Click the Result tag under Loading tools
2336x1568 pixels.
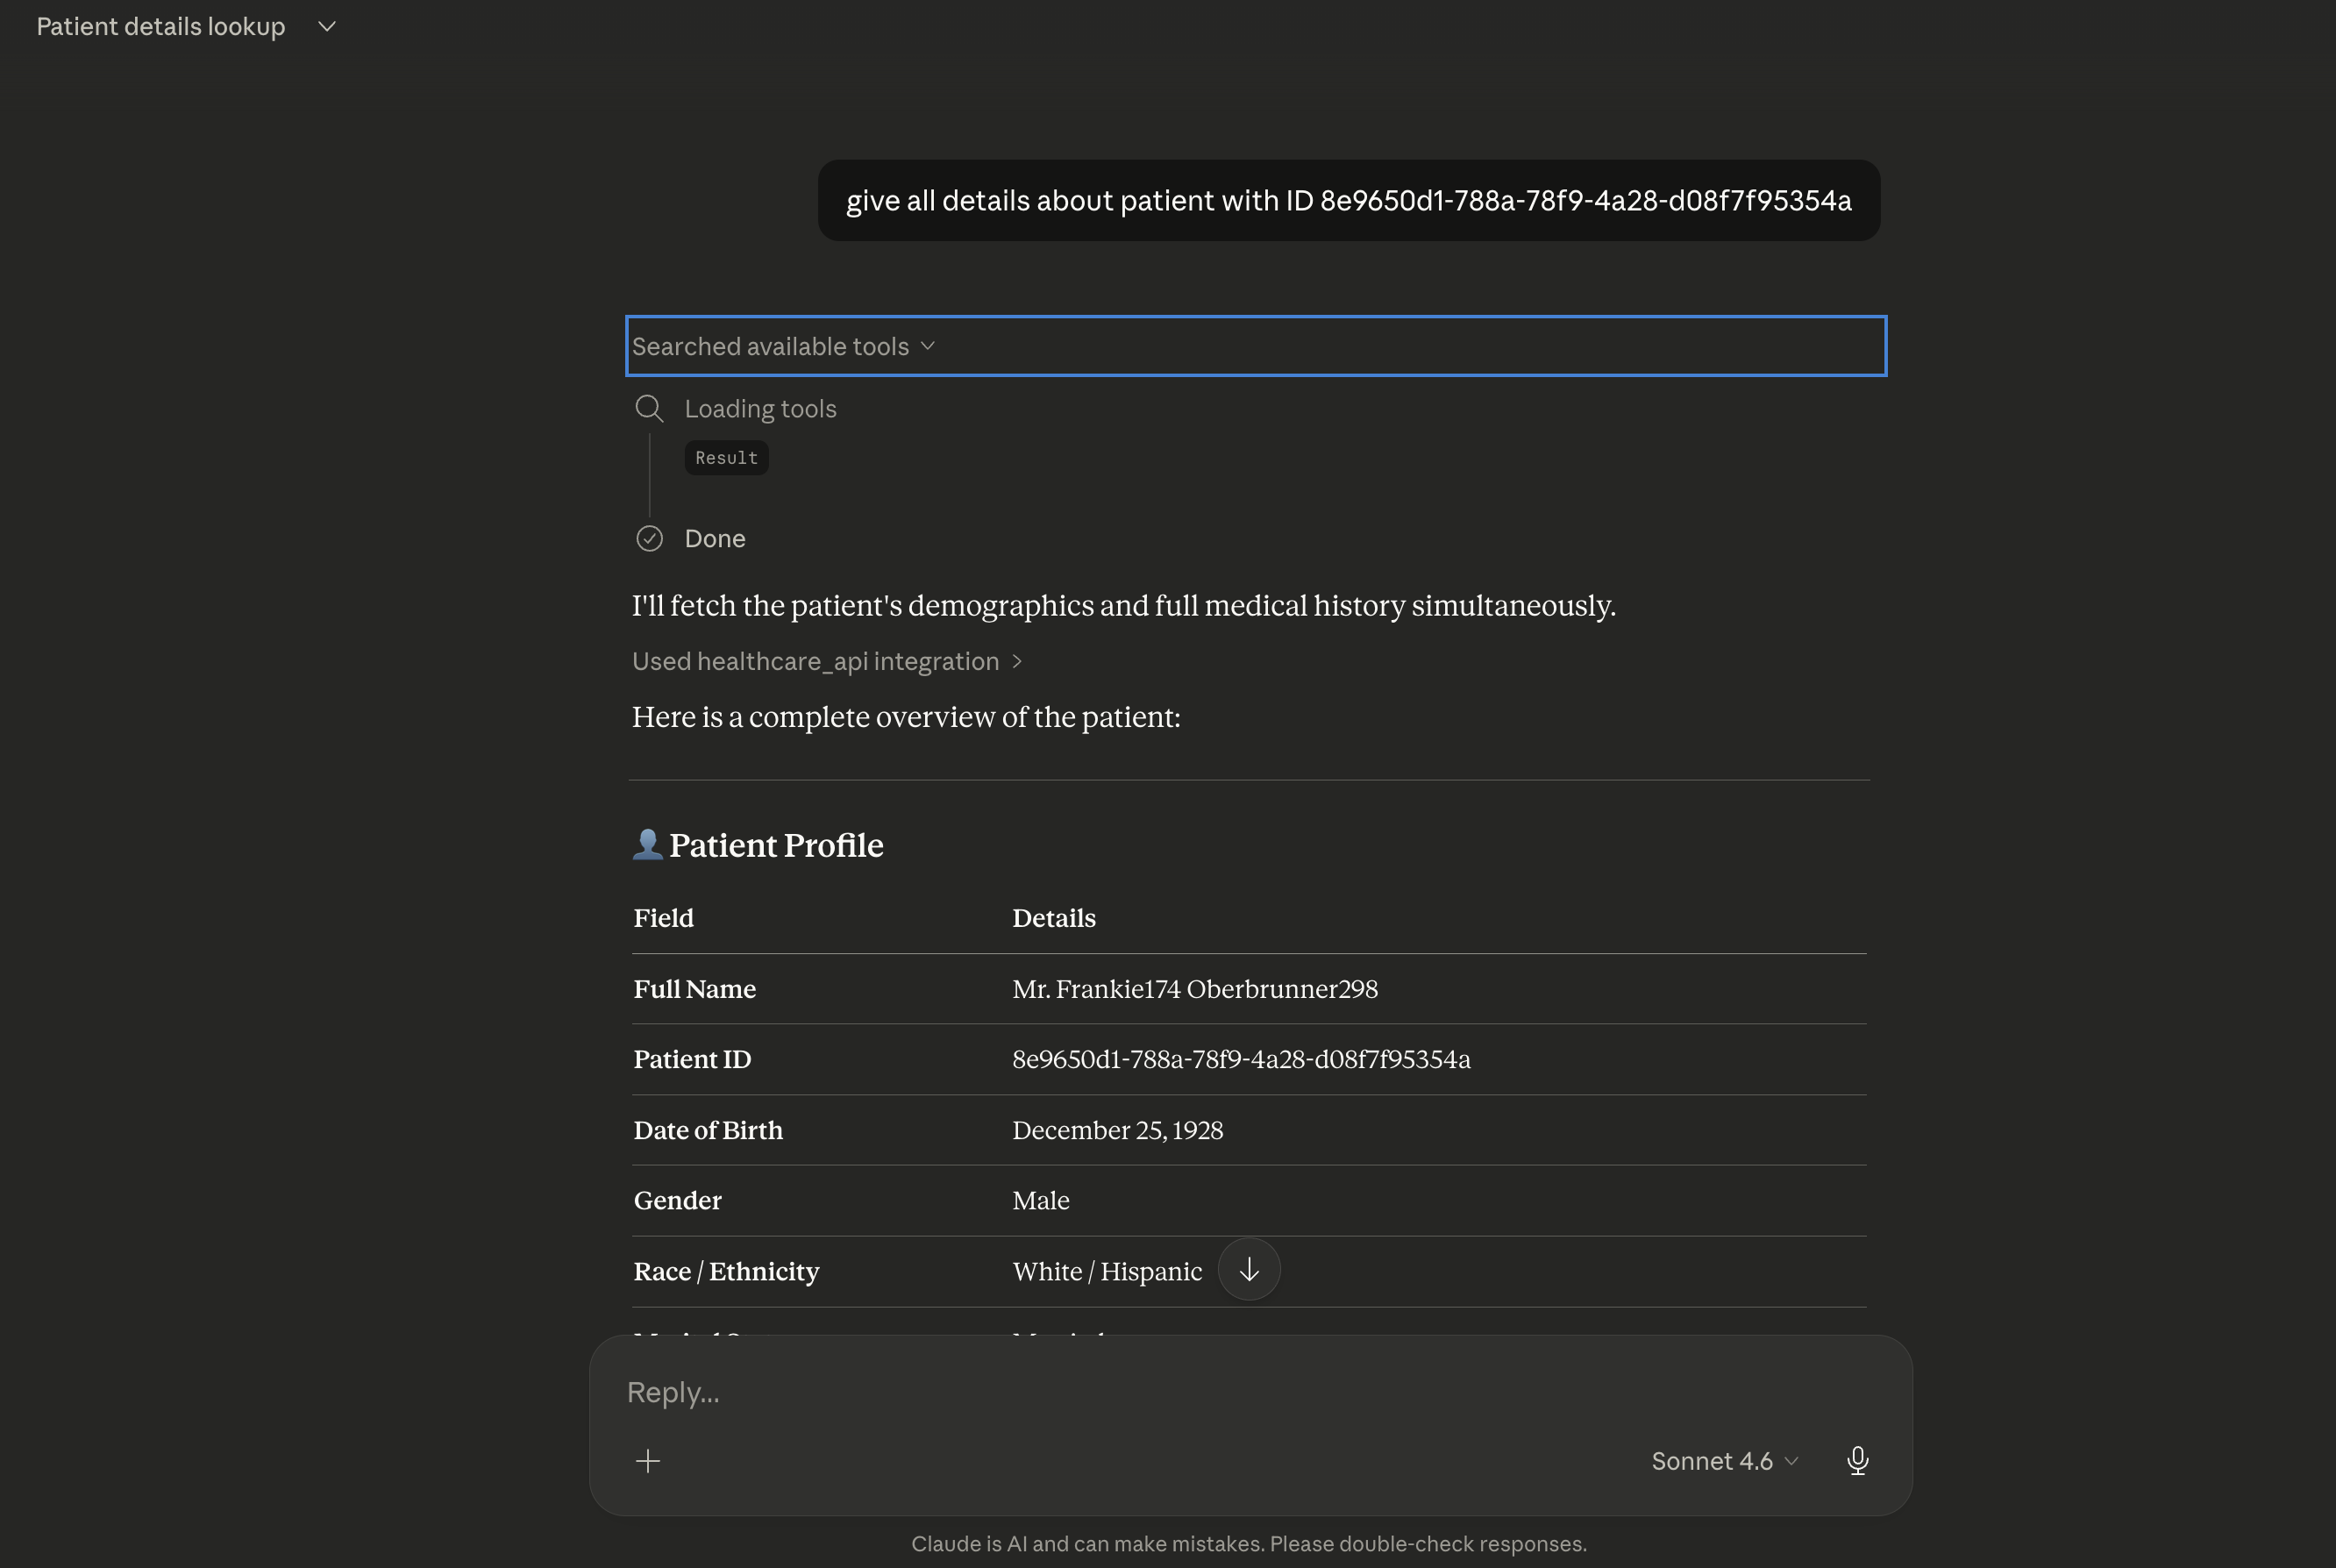pos(726,458)
